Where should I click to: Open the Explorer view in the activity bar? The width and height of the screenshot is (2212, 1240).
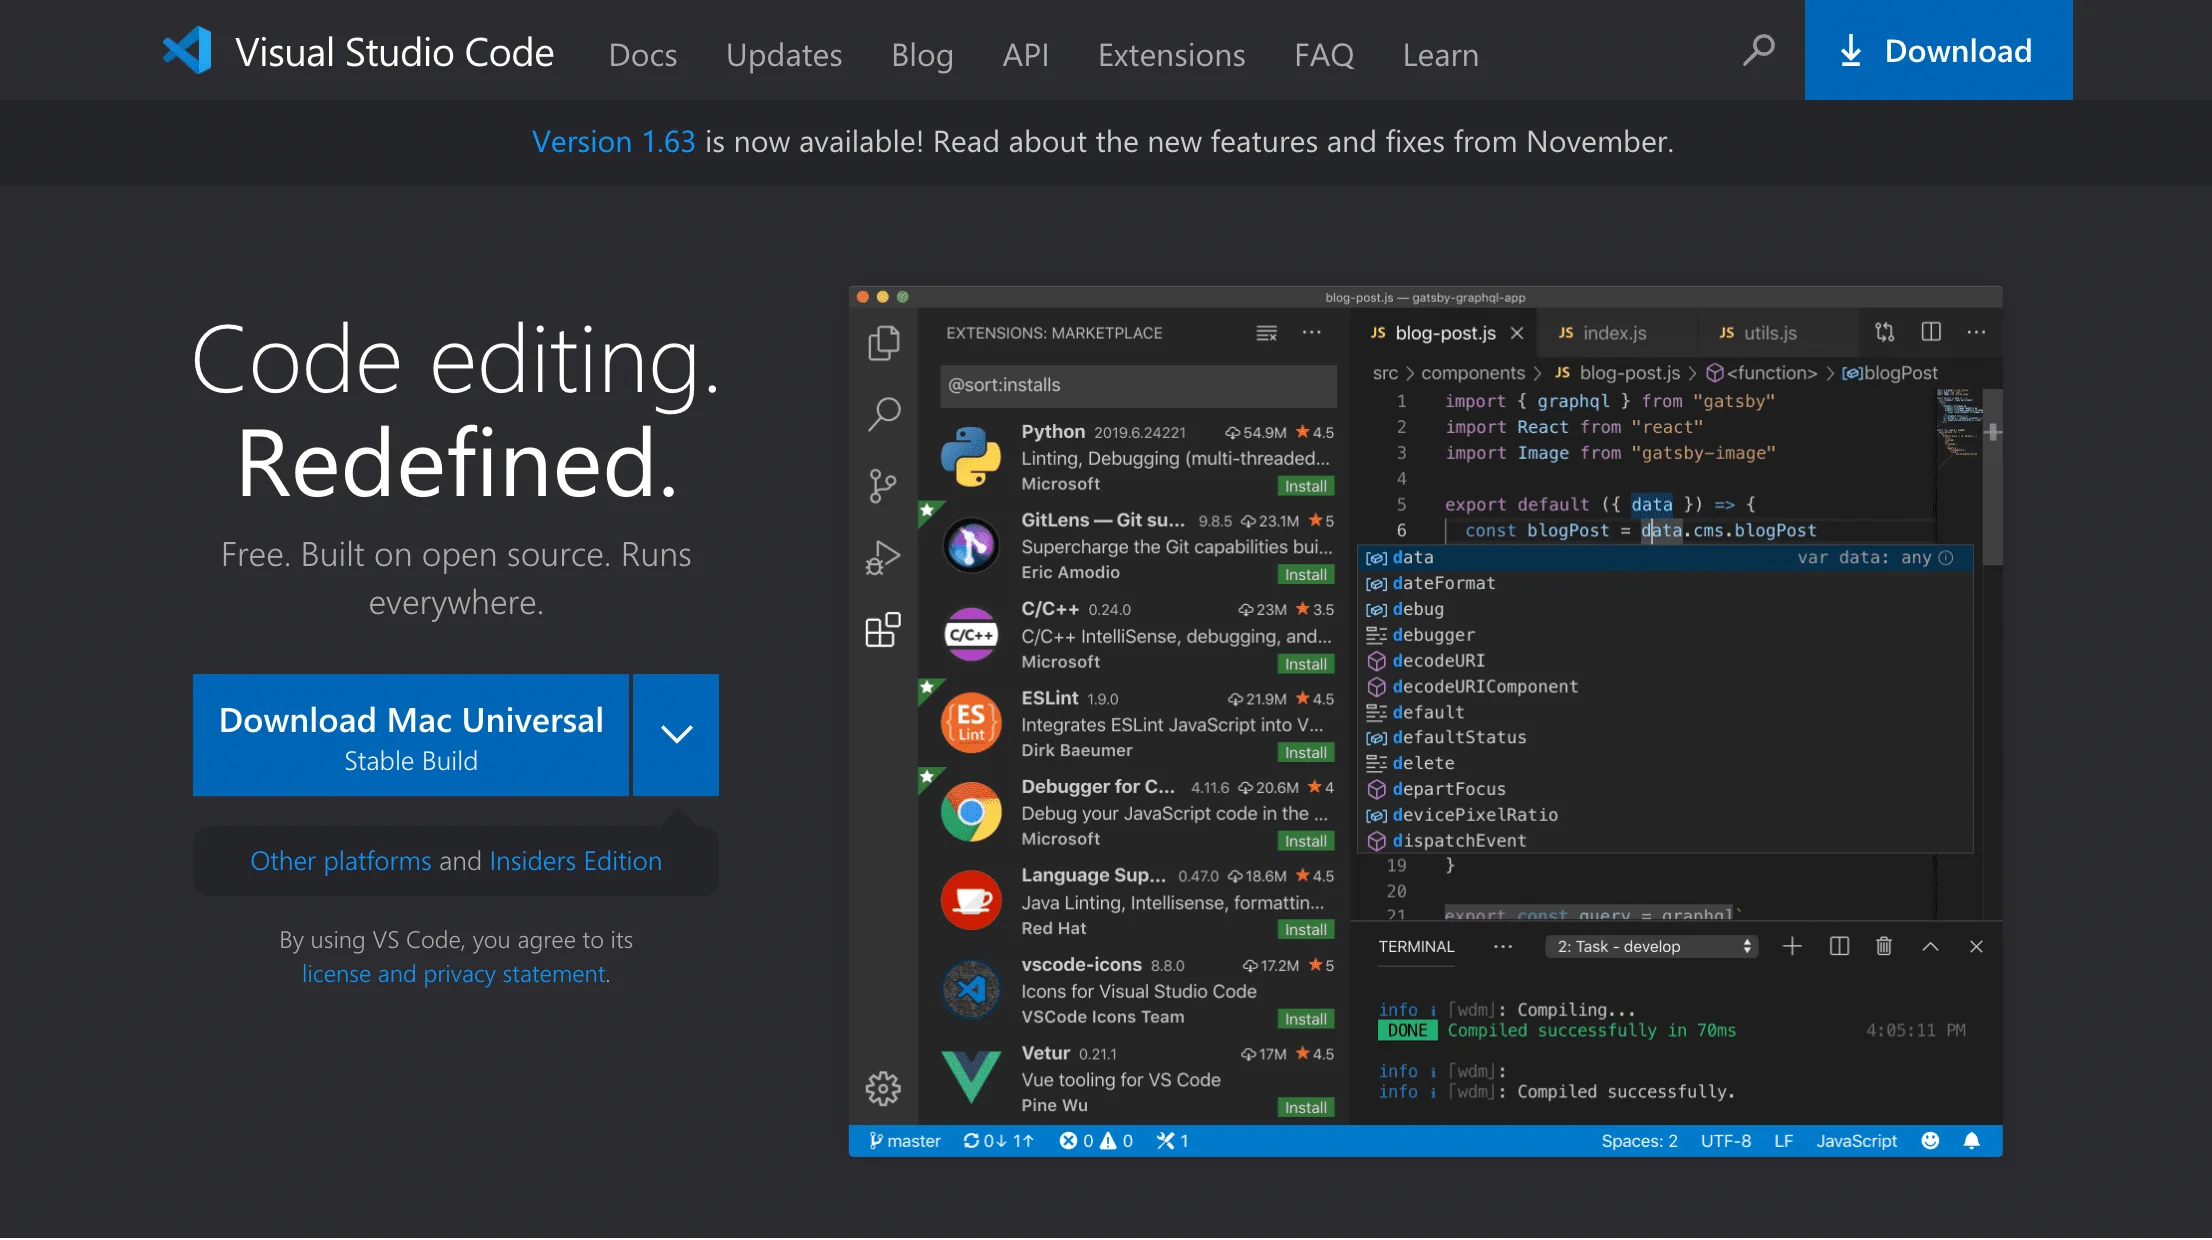884,341
